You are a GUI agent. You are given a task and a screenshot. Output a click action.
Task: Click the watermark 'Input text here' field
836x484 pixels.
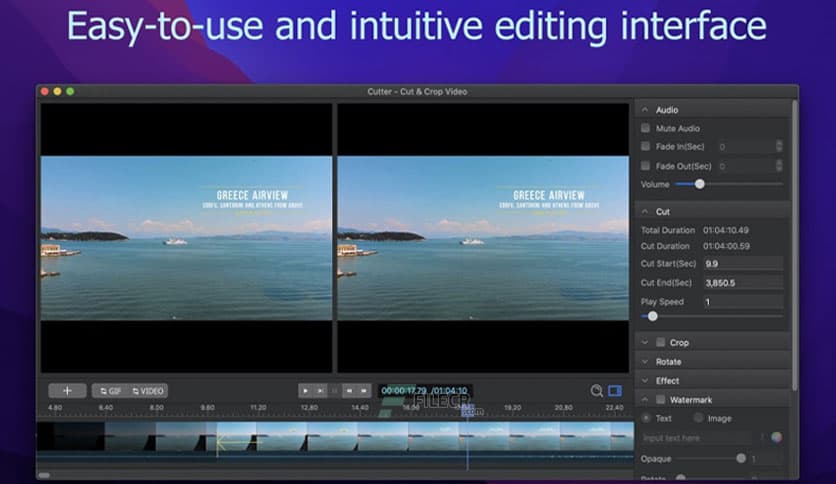(x=697, y=438)
